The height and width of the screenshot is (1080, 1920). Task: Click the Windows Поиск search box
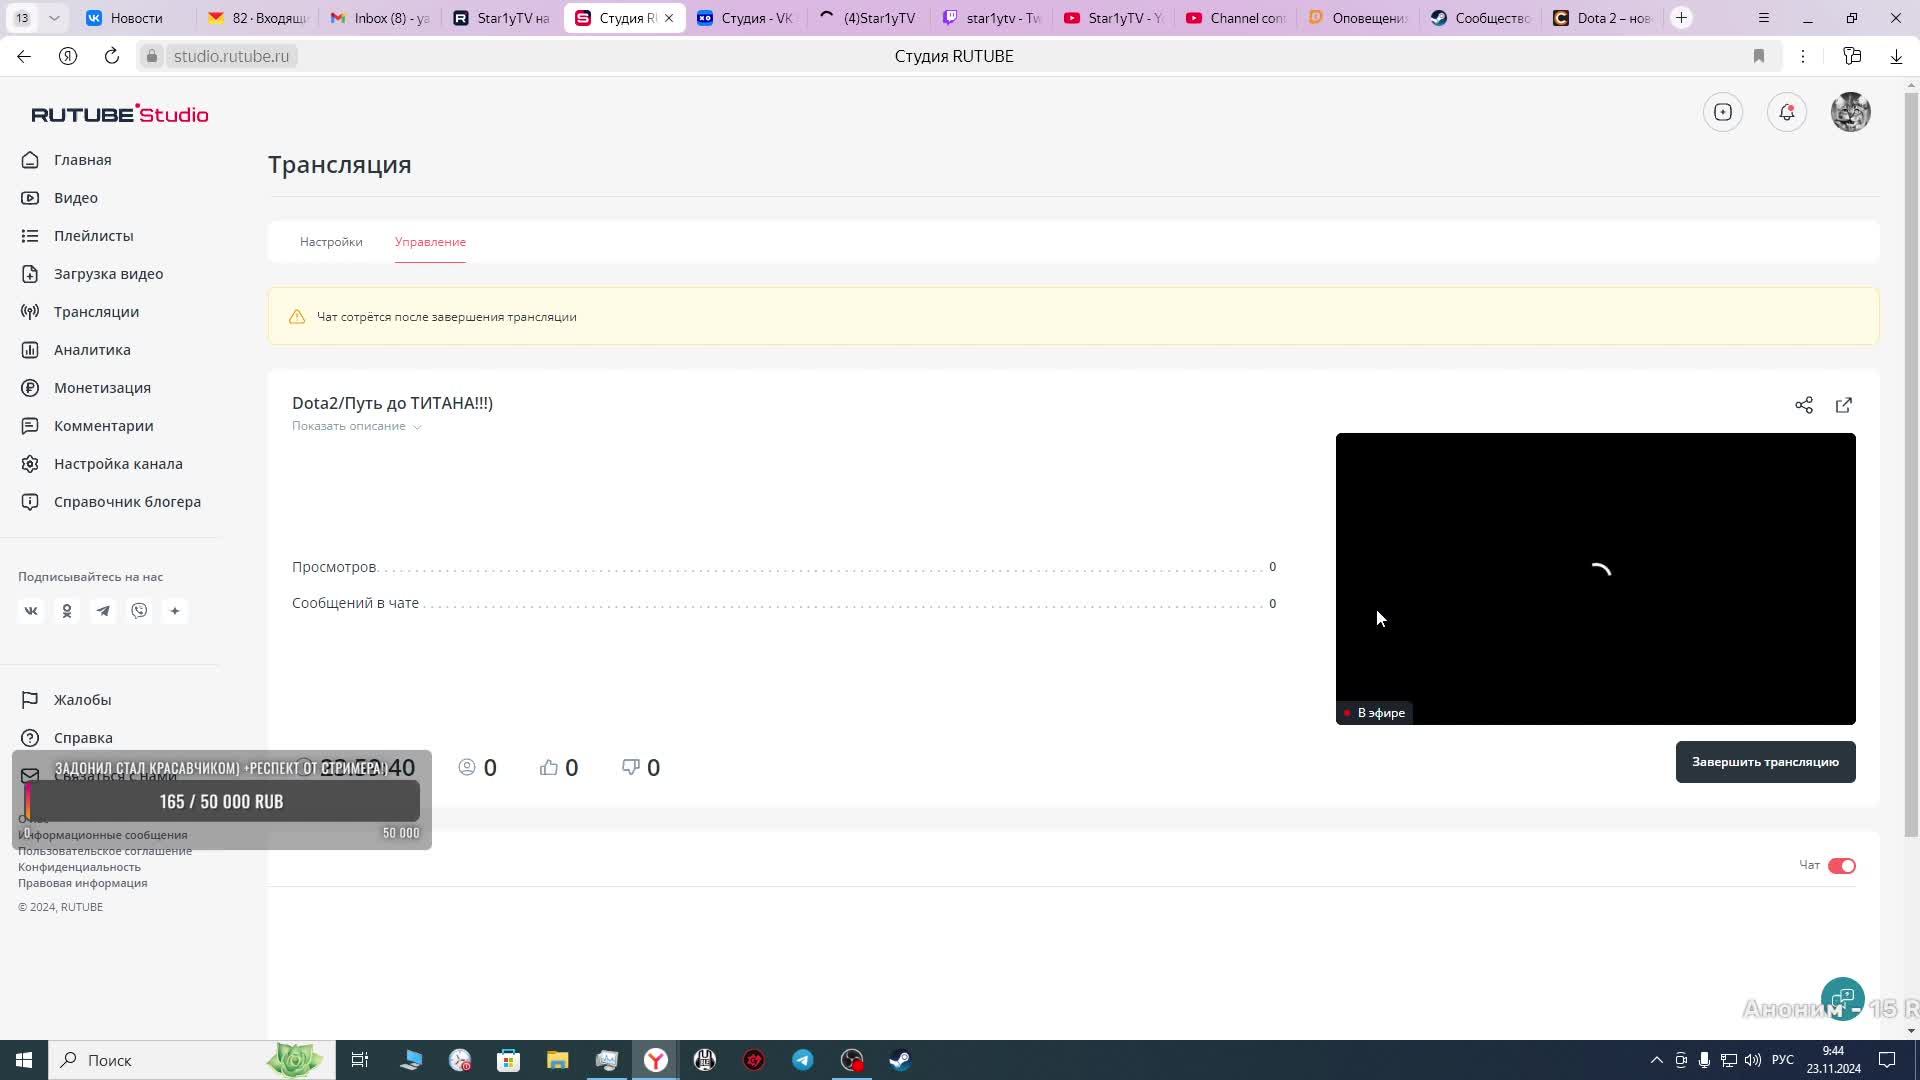[x=192, y=1060]
